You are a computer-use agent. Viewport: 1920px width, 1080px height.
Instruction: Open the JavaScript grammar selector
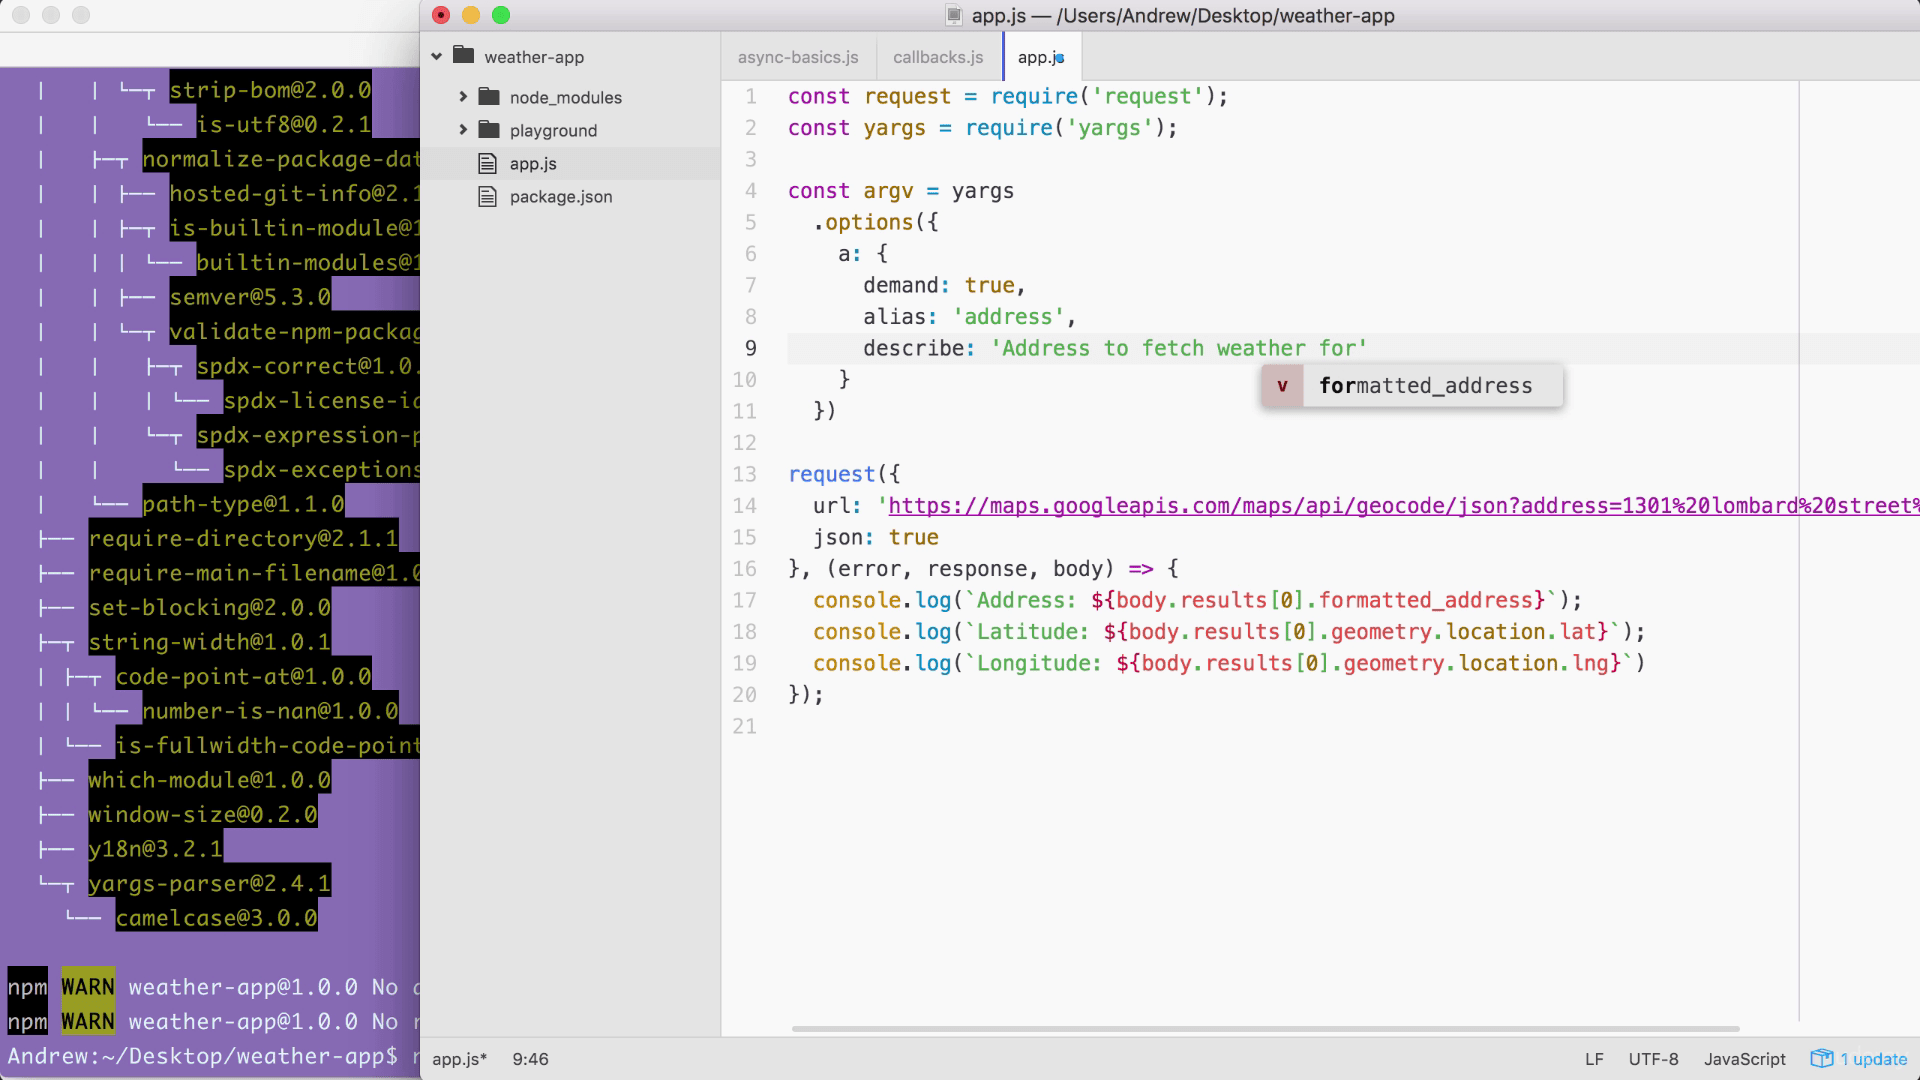(x=1745, y=1059)
